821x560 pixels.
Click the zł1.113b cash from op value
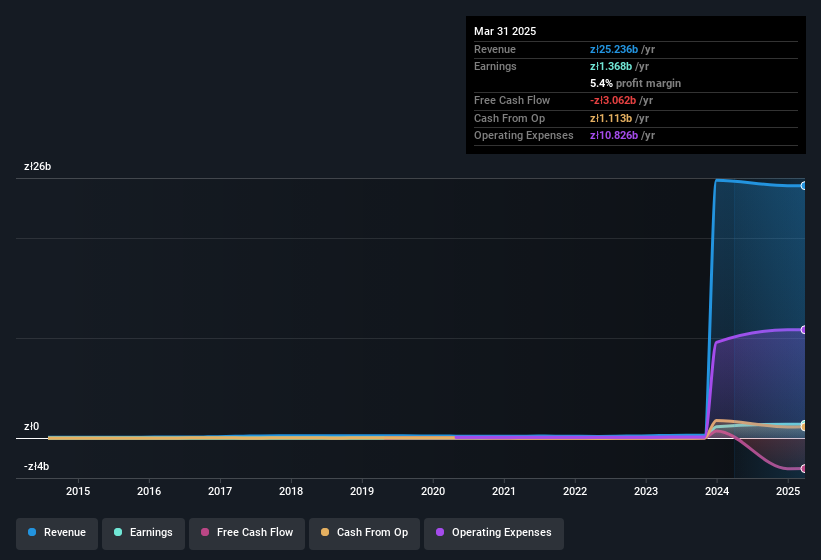(x=611, y=118)
